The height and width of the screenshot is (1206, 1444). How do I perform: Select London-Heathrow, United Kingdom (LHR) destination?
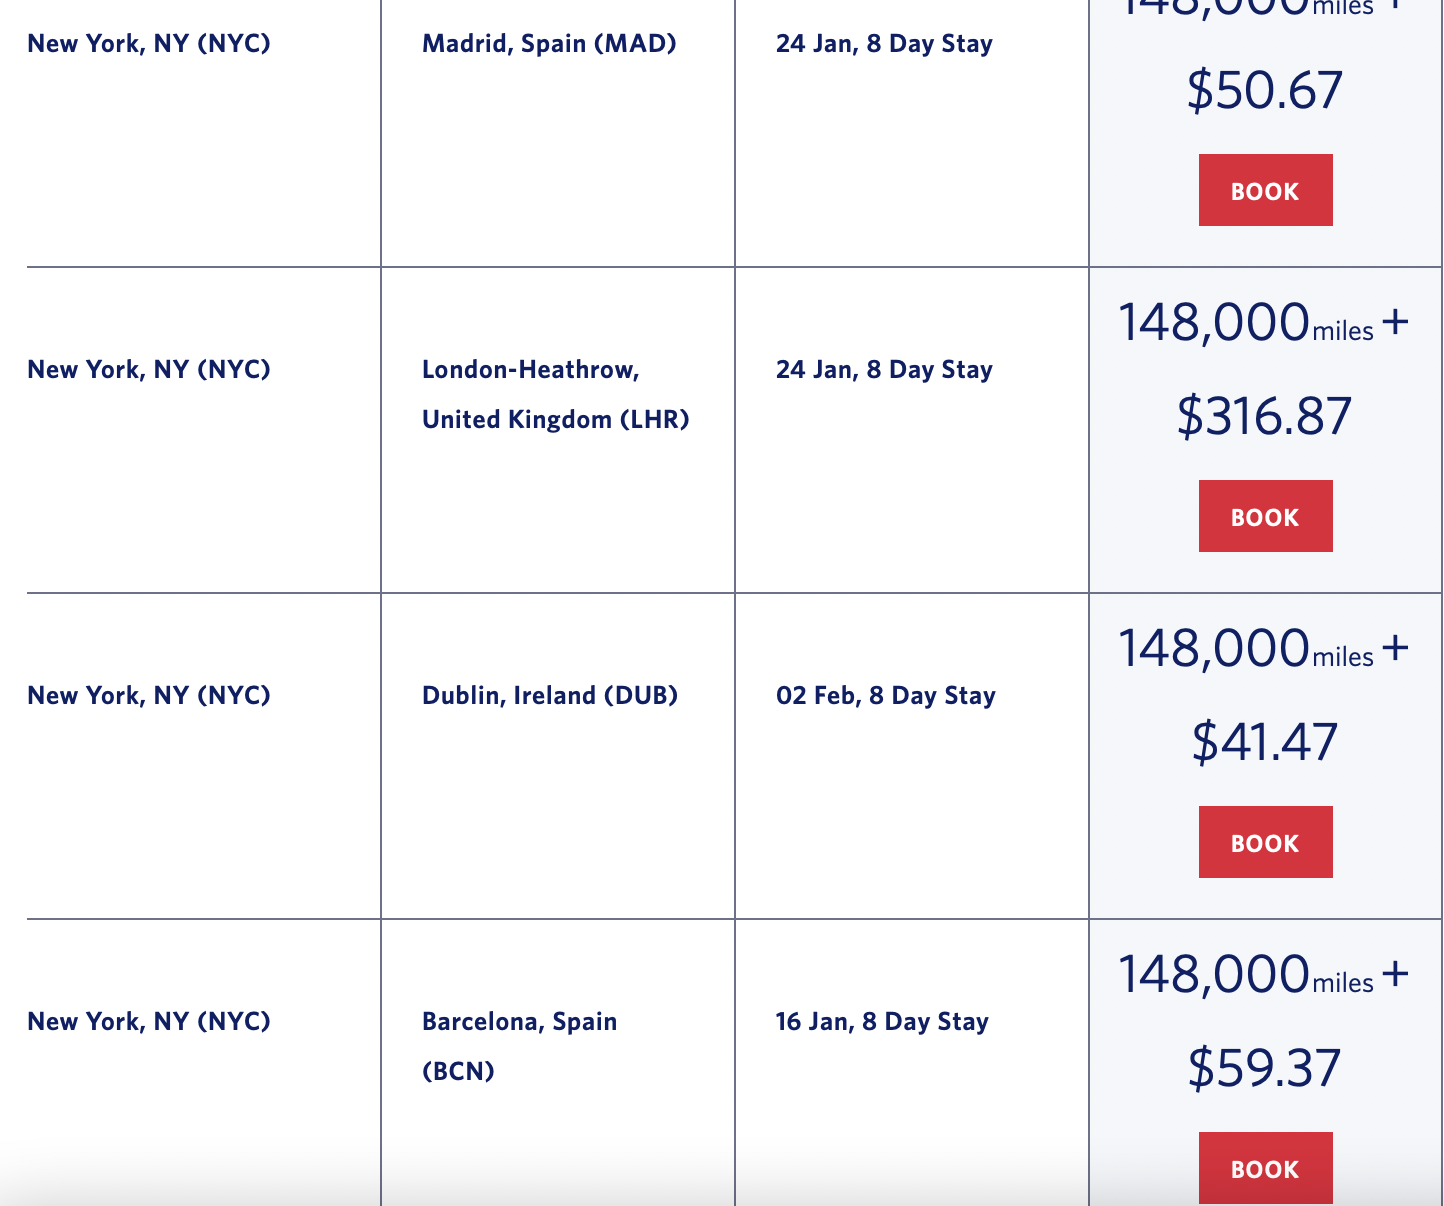[556, 395]
